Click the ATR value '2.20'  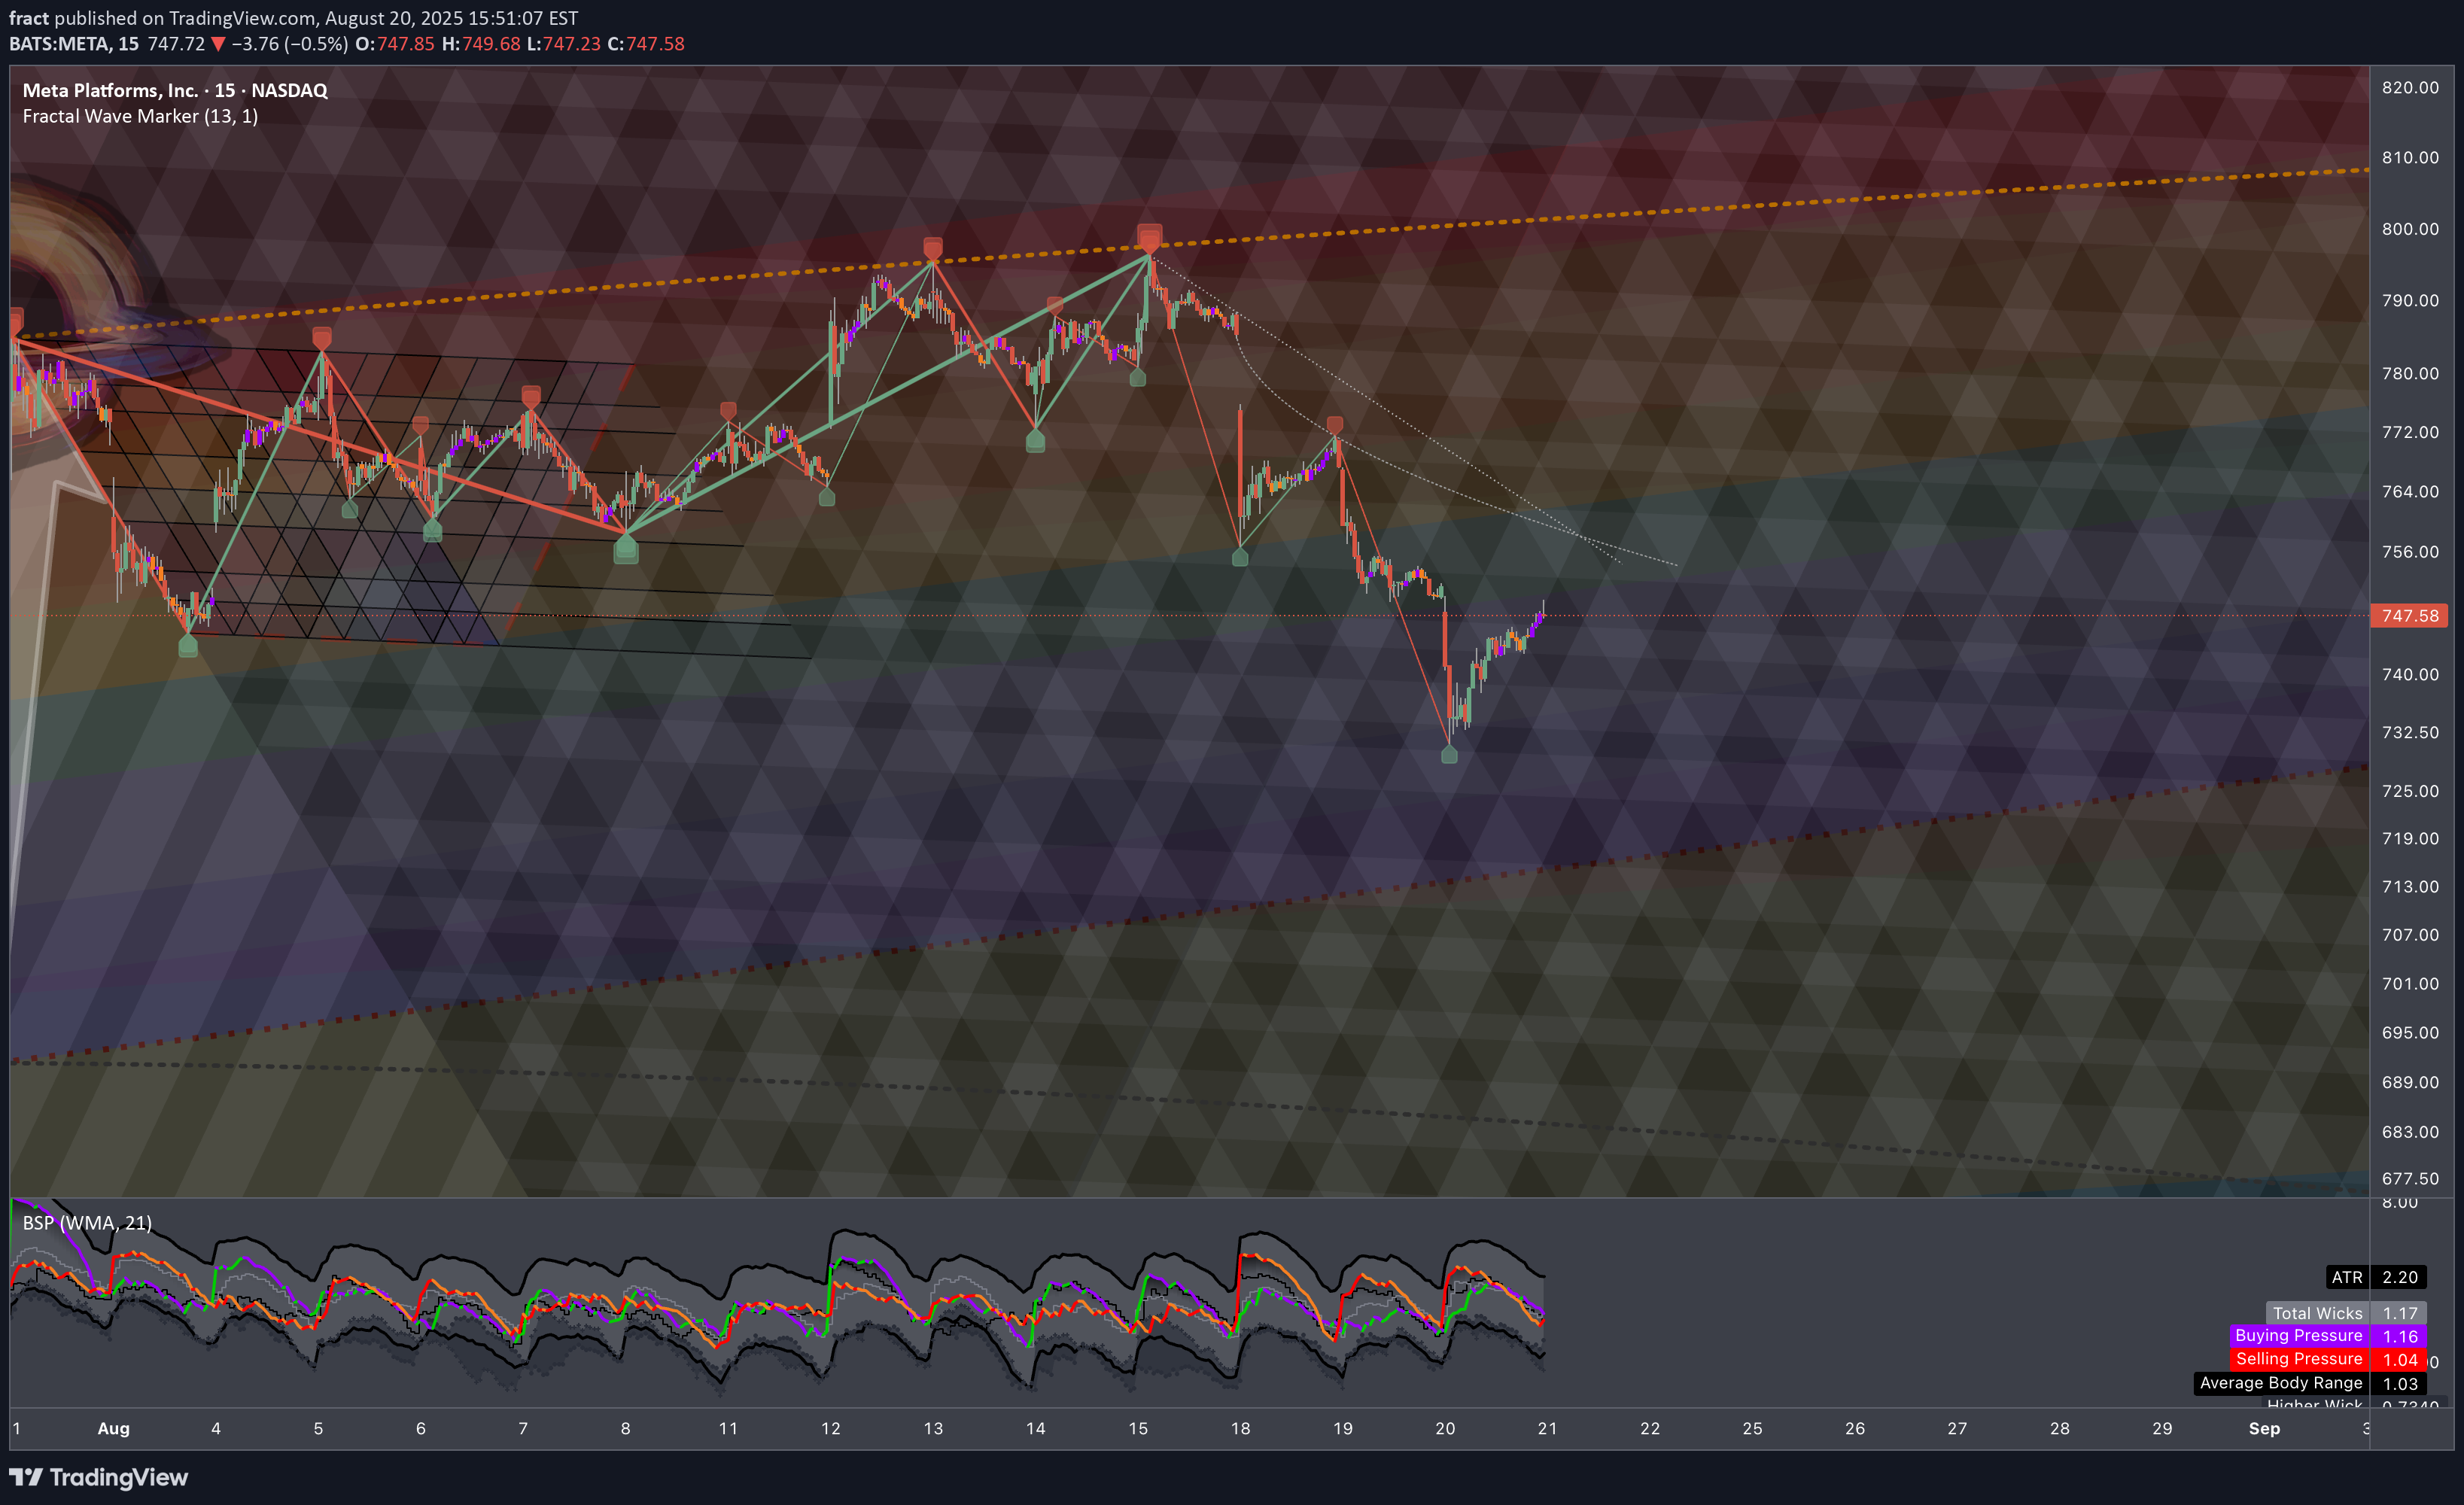(x=2399, y=1278)
